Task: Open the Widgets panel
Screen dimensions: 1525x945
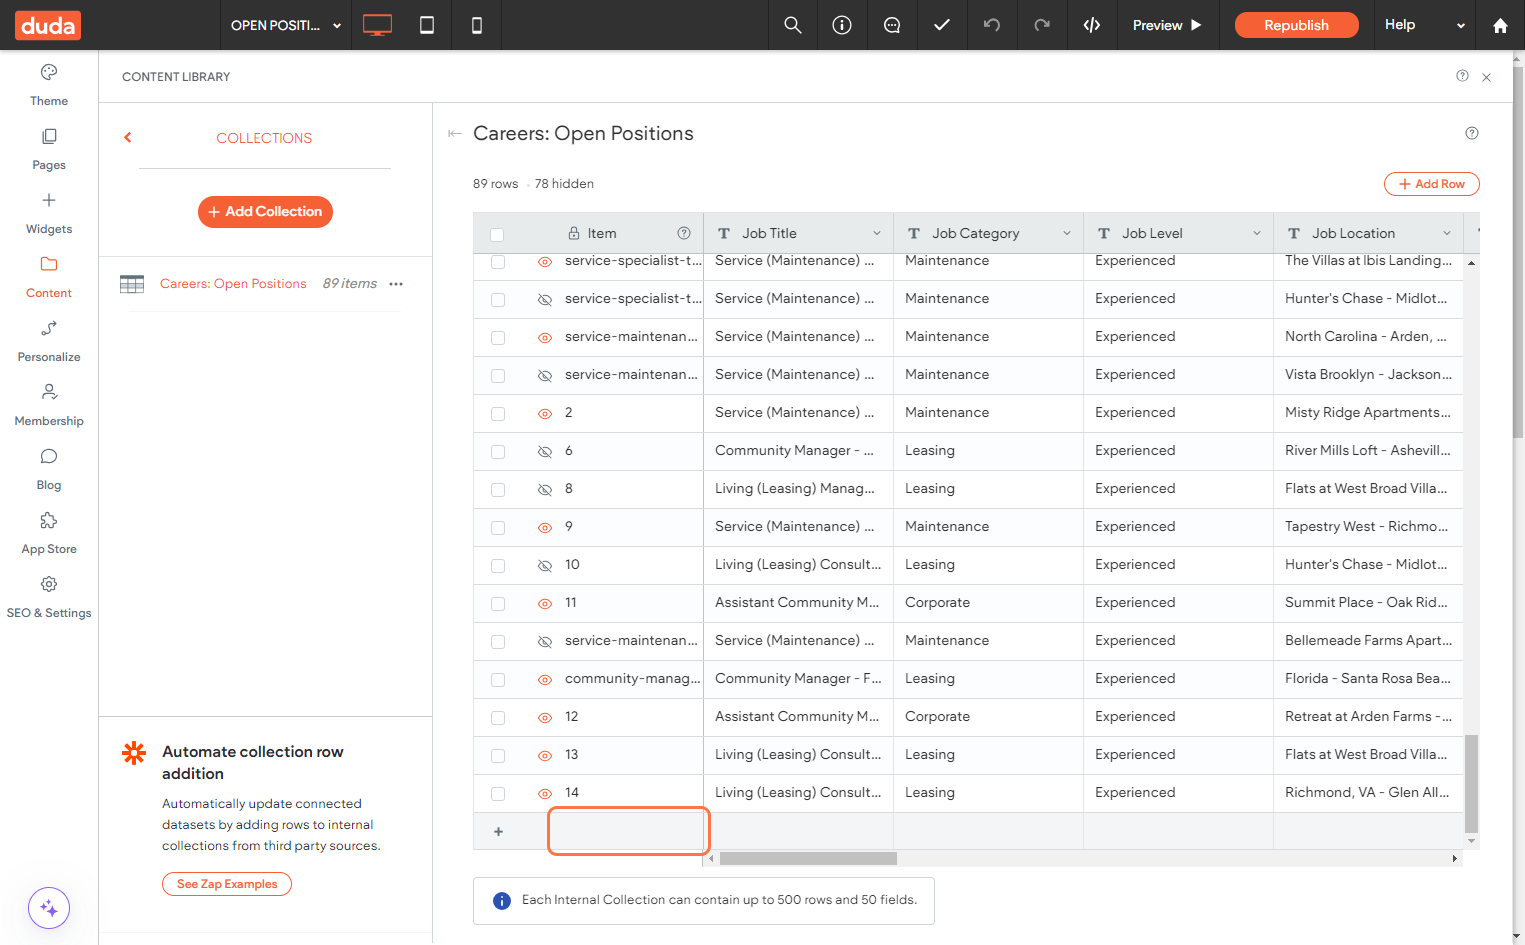Action: click(x=49, y=213)
